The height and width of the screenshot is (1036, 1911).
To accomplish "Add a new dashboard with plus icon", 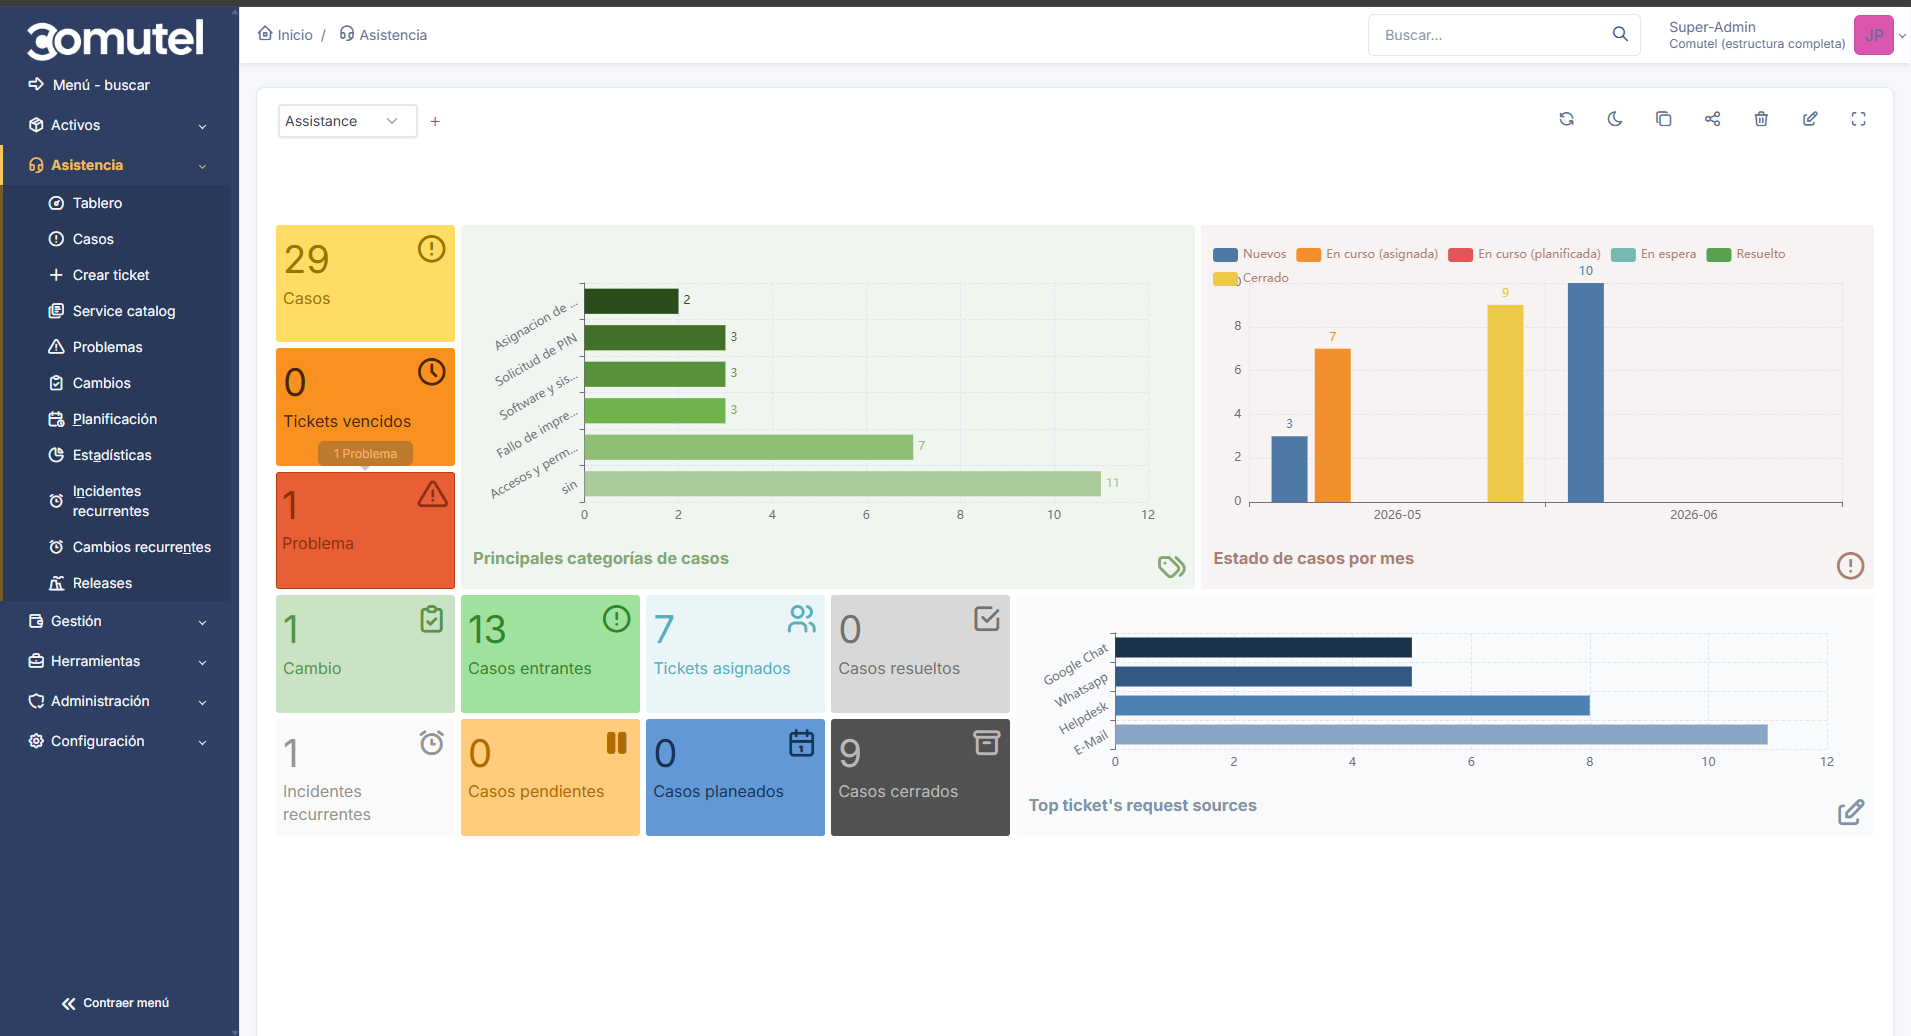I will [x=435, y=121].
